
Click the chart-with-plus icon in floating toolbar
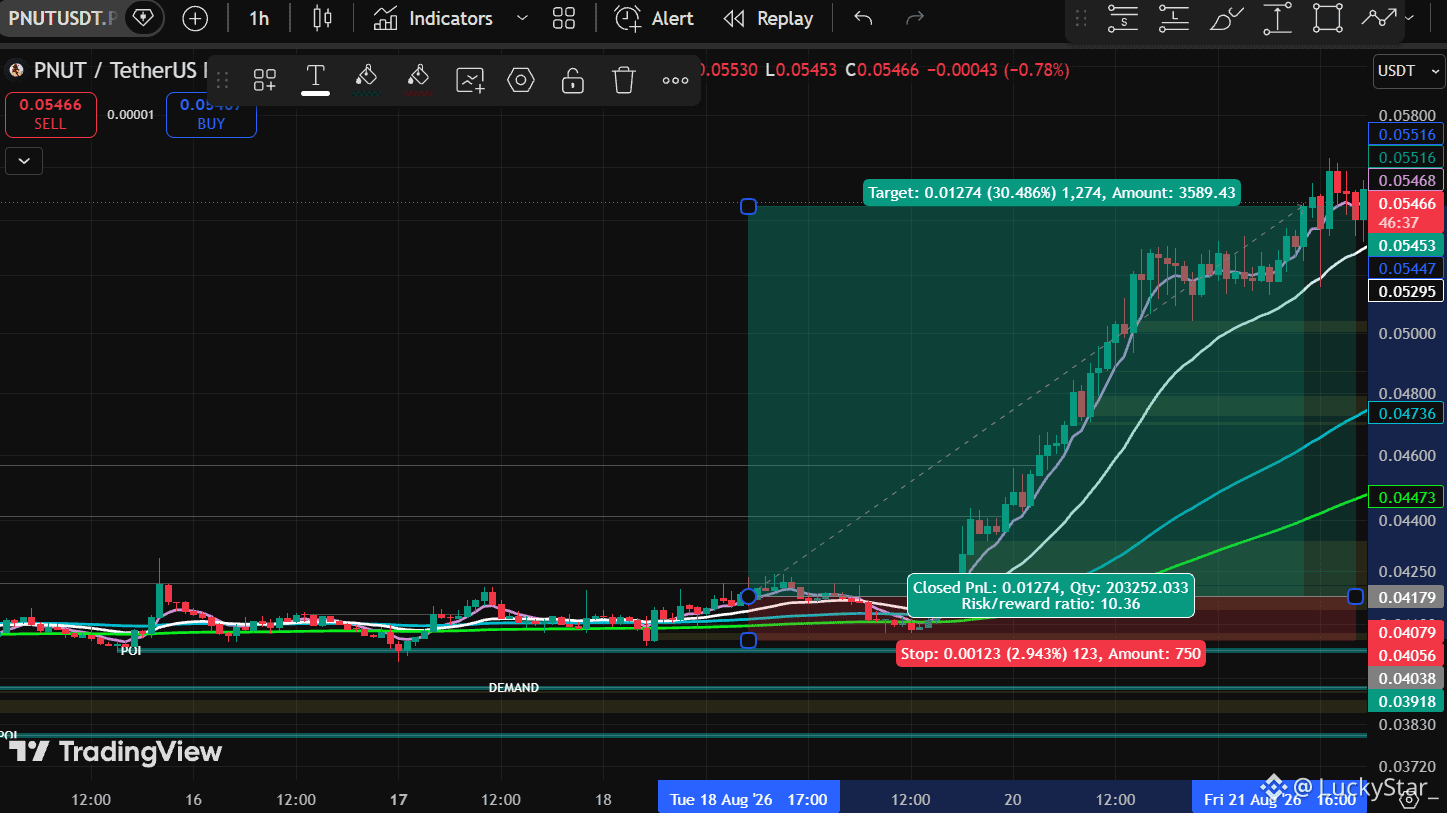coord(470,80)
